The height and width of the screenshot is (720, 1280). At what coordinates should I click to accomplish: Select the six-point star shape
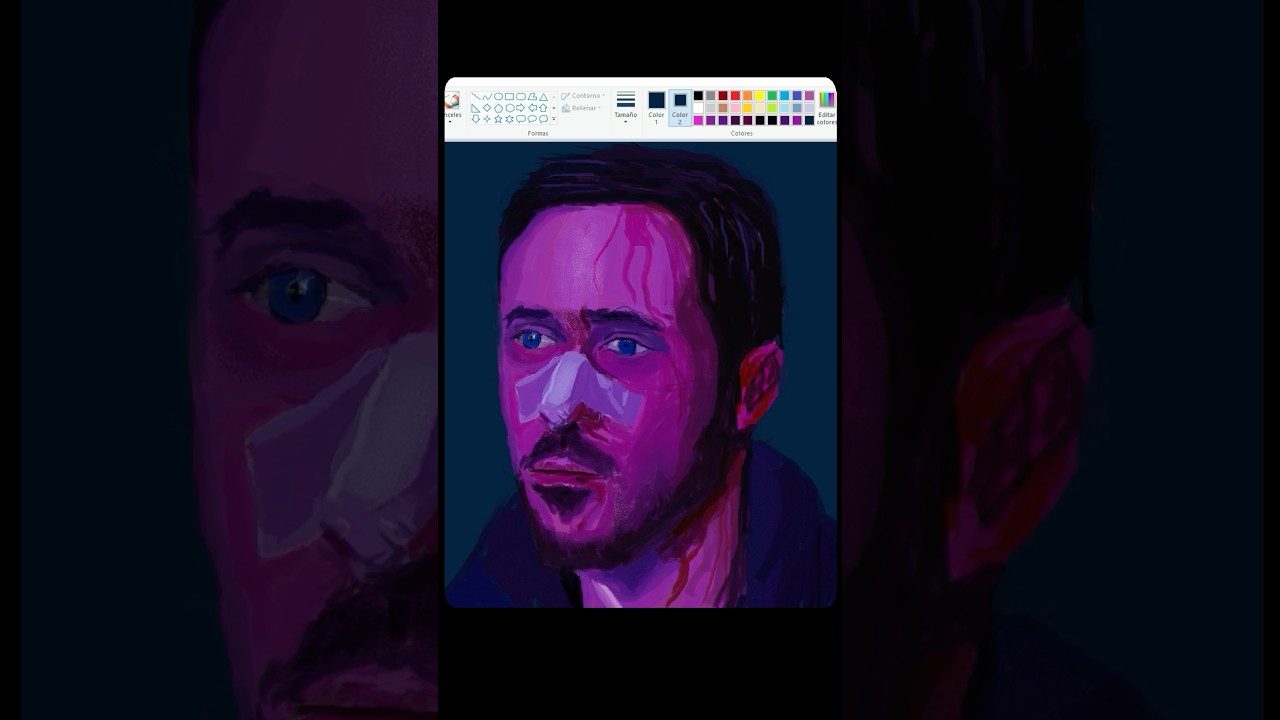509,119
